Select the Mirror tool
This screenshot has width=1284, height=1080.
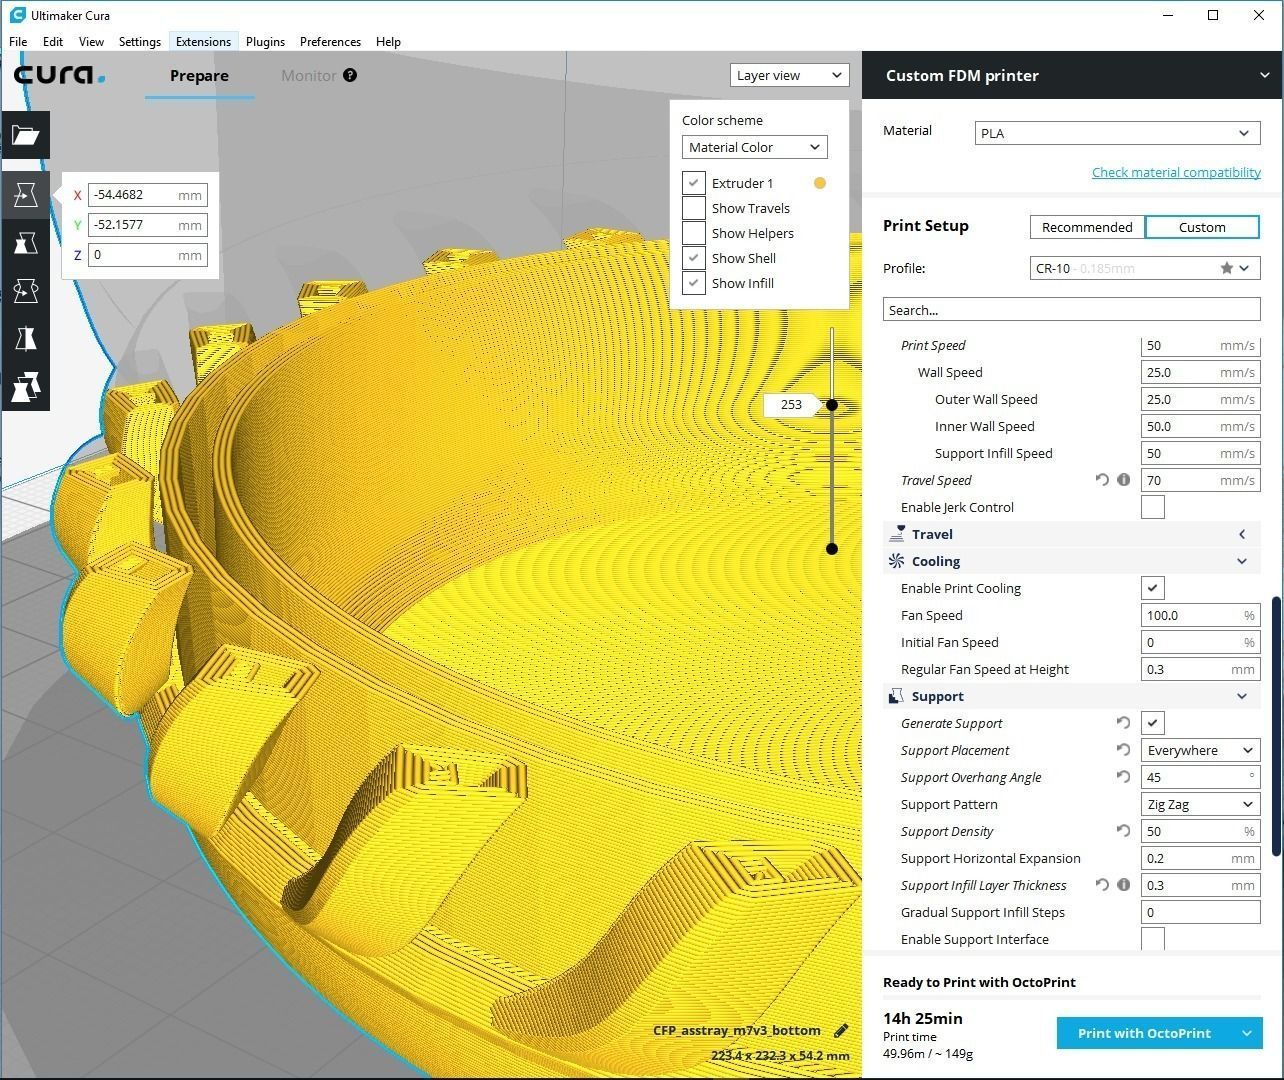25,339
